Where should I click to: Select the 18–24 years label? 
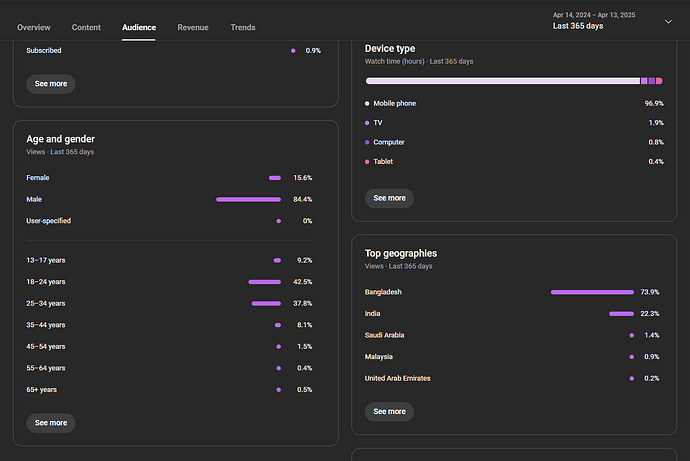point(46,282)
